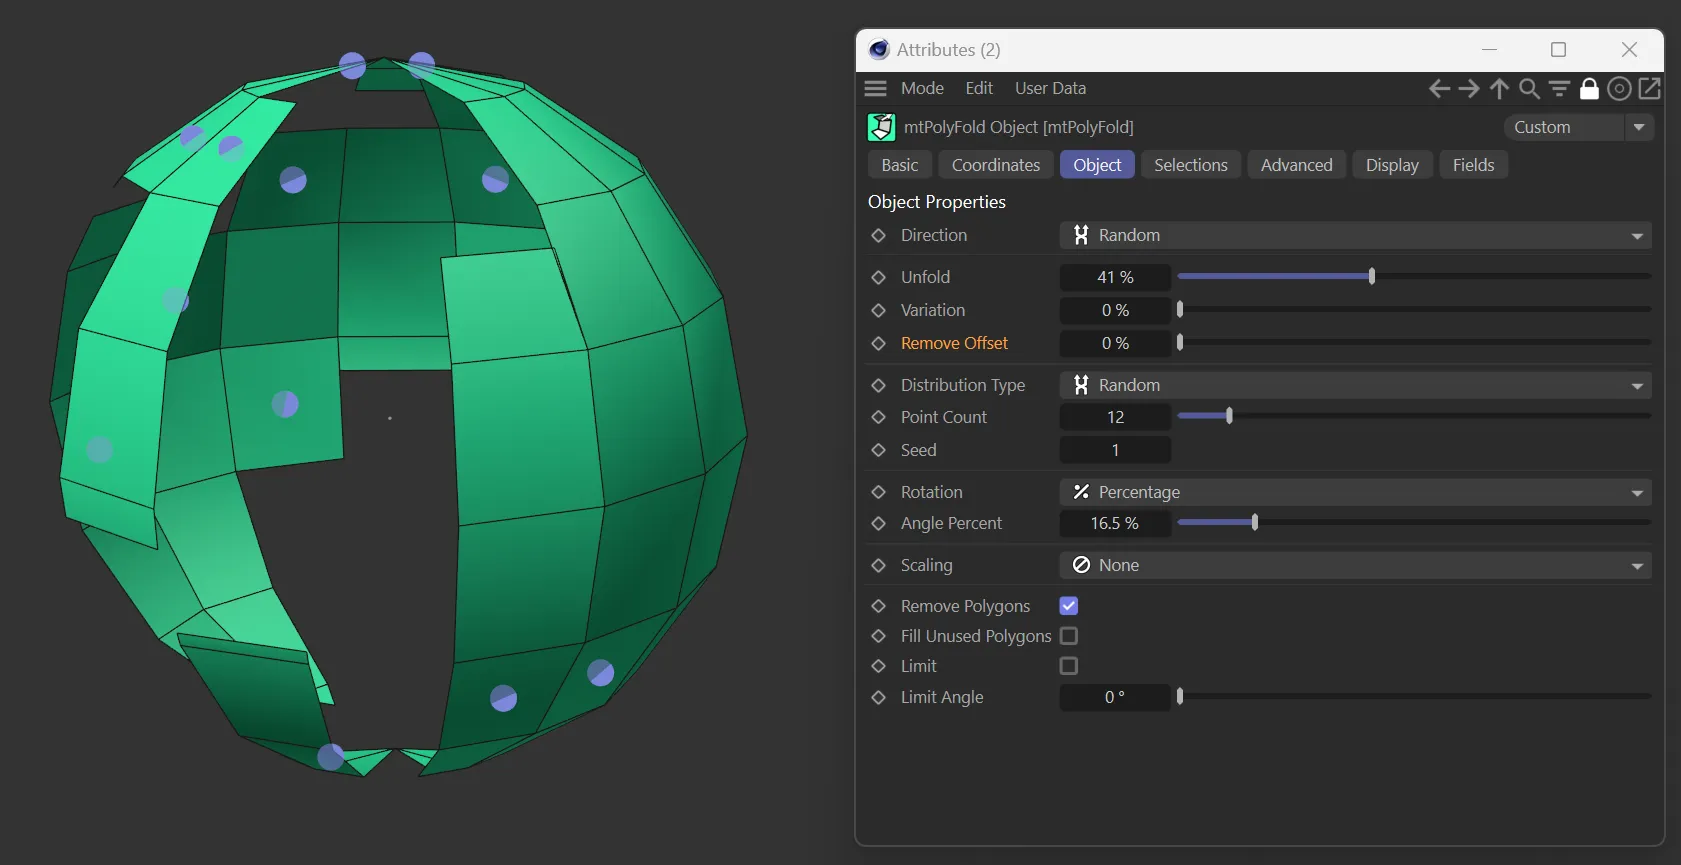Switch to the Coordinates tab
The image size is (1681, 865).
(x=995, y=165)
